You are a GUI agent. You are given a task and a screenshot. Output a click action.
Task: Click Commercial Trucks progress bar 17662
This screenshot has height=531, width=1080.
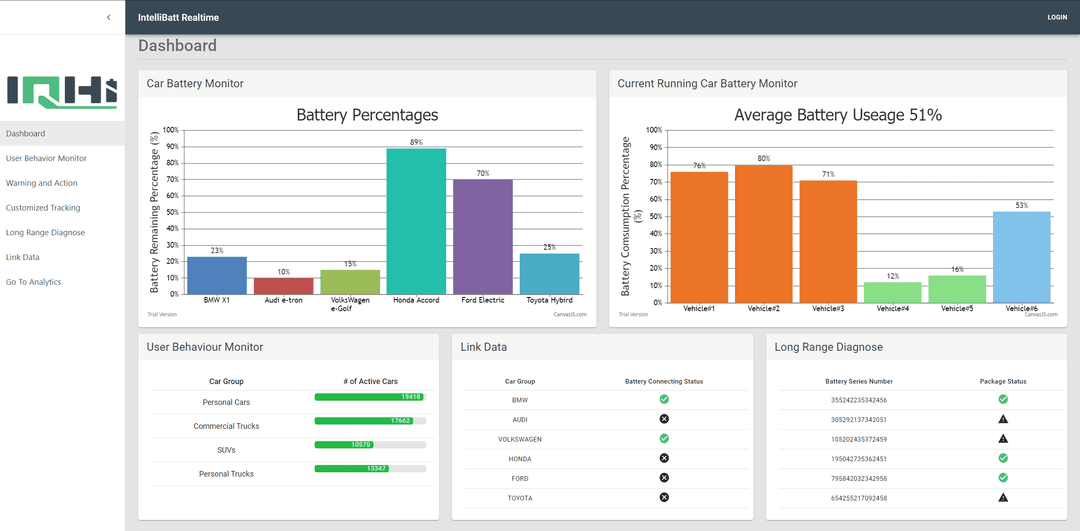tap(371, 421)
